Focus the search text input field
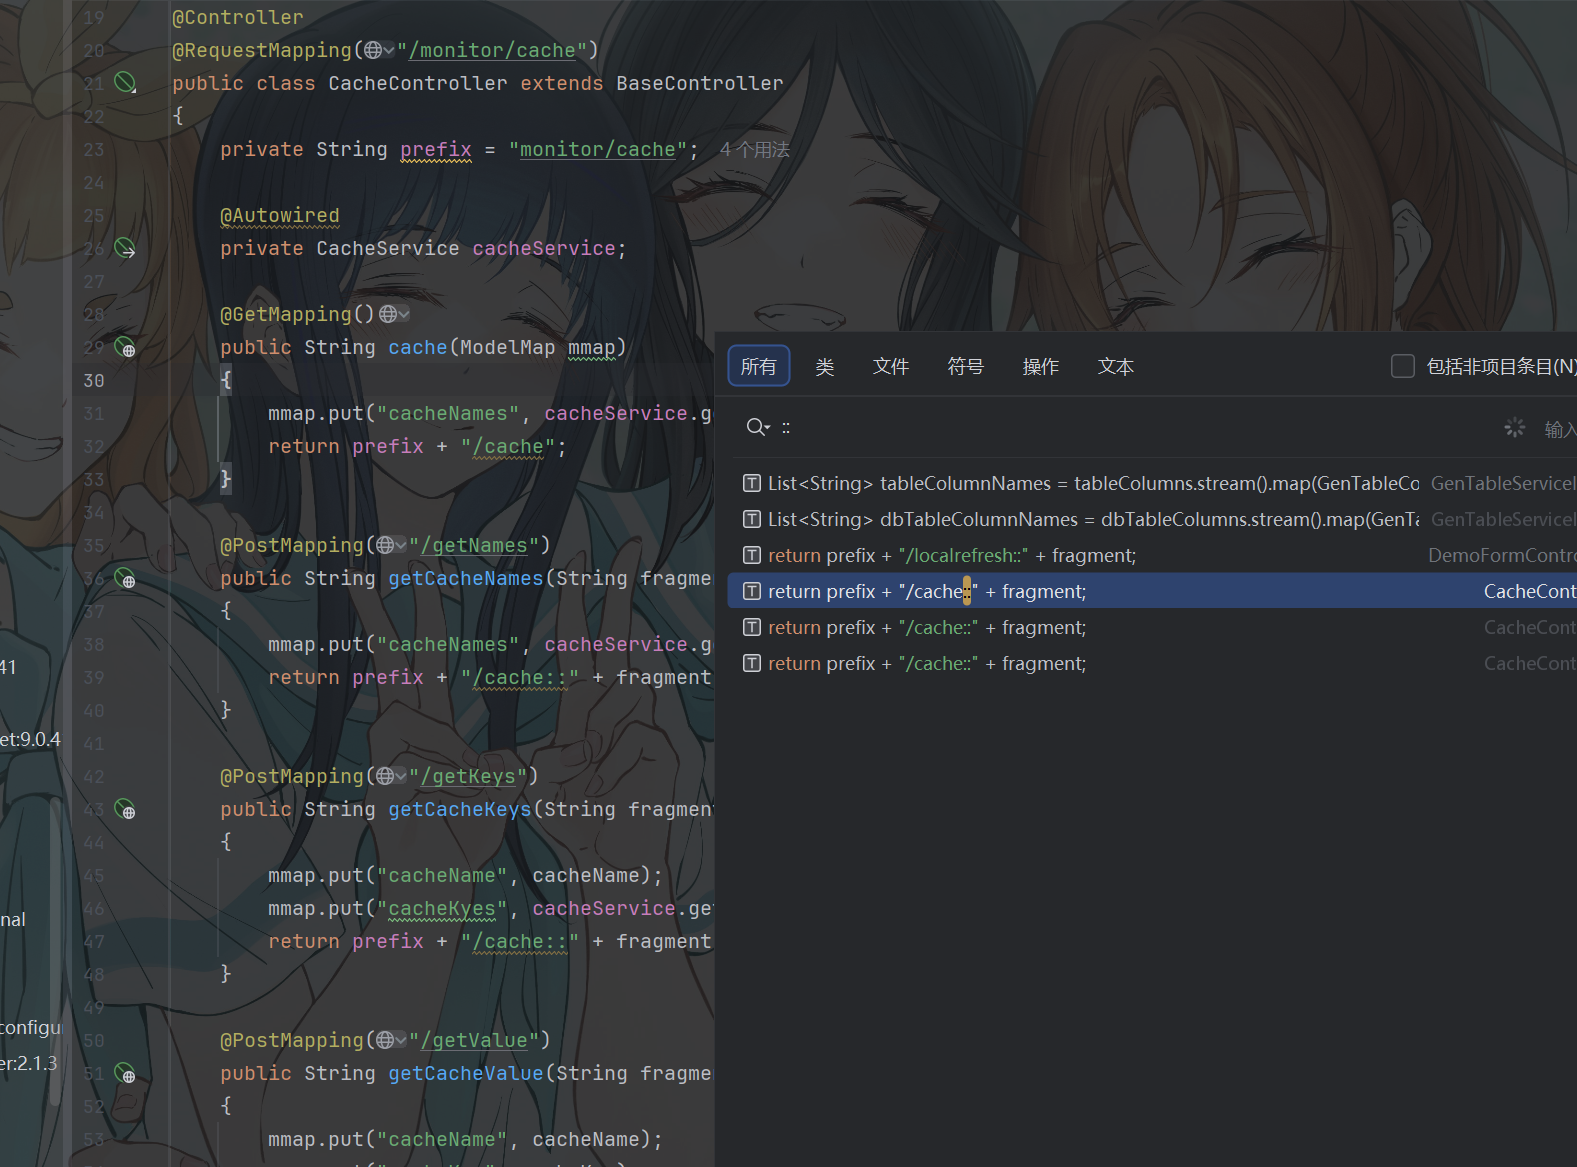 pyautogui.click(x=1135, y=427)
